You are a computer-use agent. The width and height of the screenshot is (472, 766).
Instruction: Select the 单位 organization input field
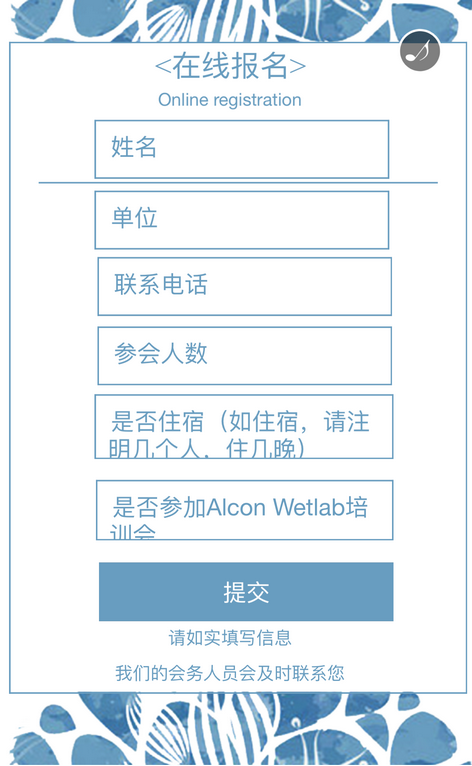pyautogui.click(x=242, y=220)
